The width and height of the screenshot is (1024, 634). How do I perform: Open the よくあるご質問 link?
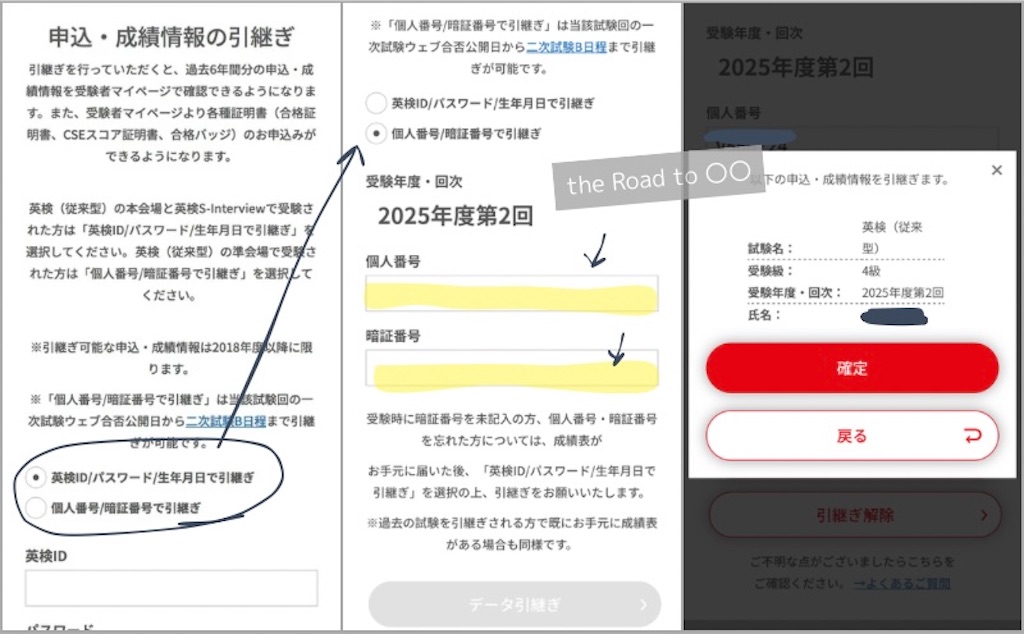tap(902, 583)
